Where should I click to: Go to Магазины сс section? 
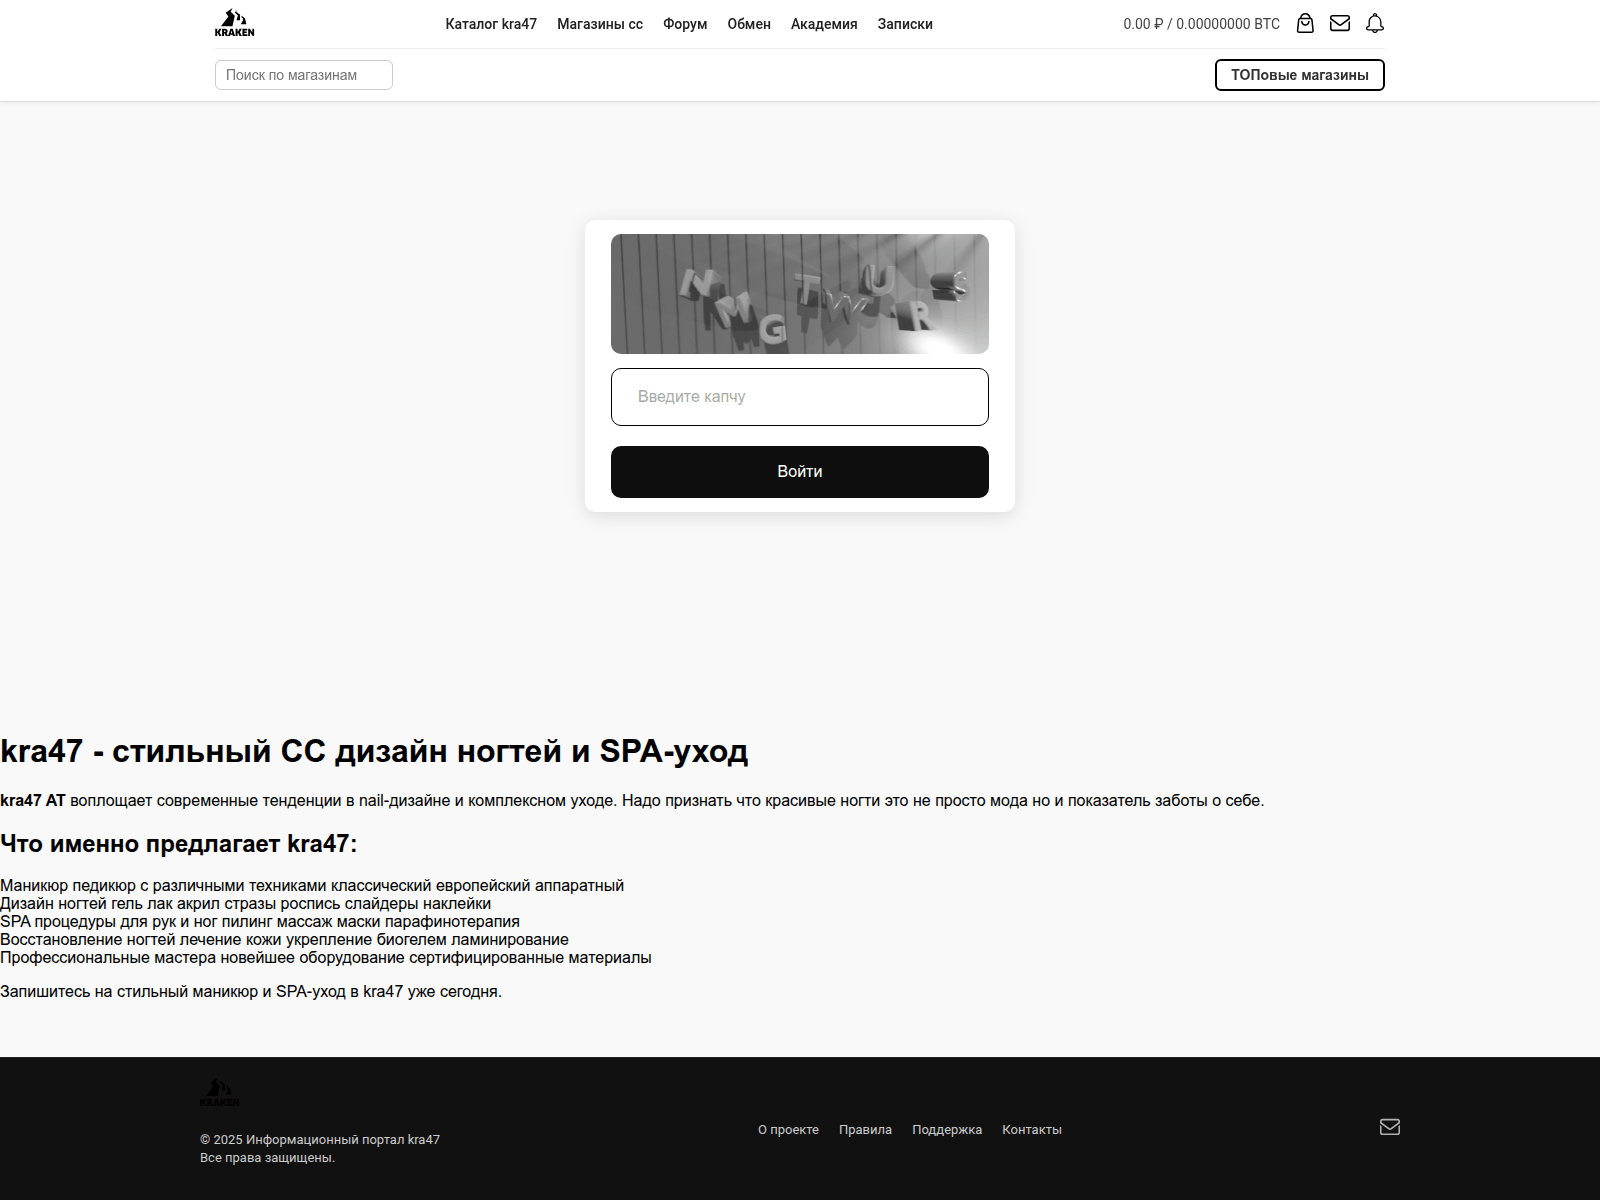pos(600,24)
